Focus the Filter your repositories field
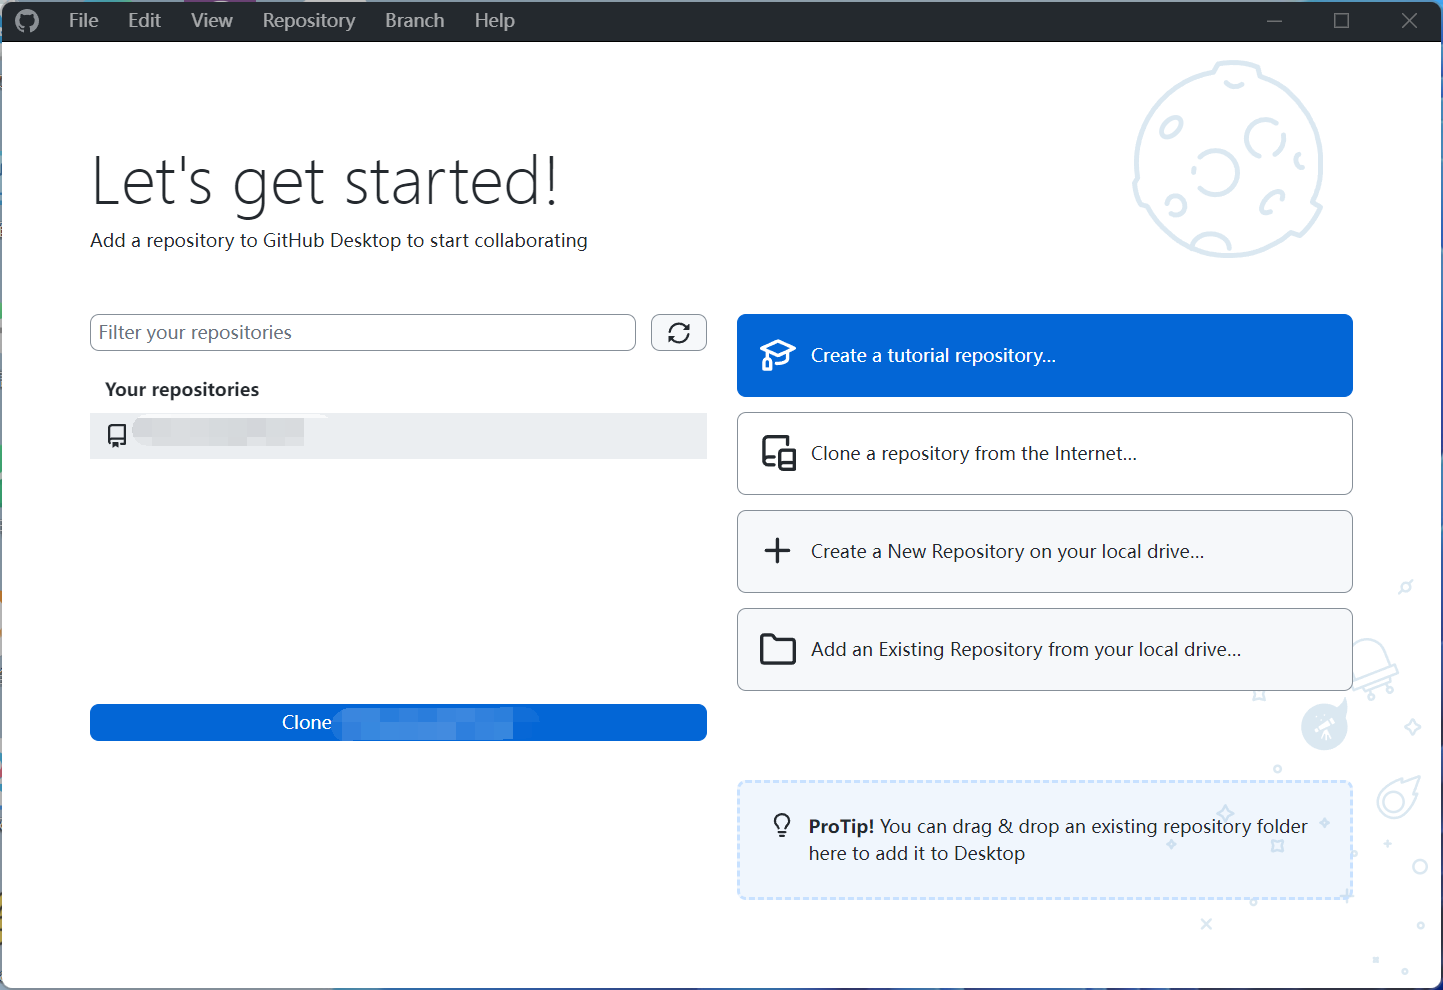This screenshot has width=1443, height=990. [363, 333]
